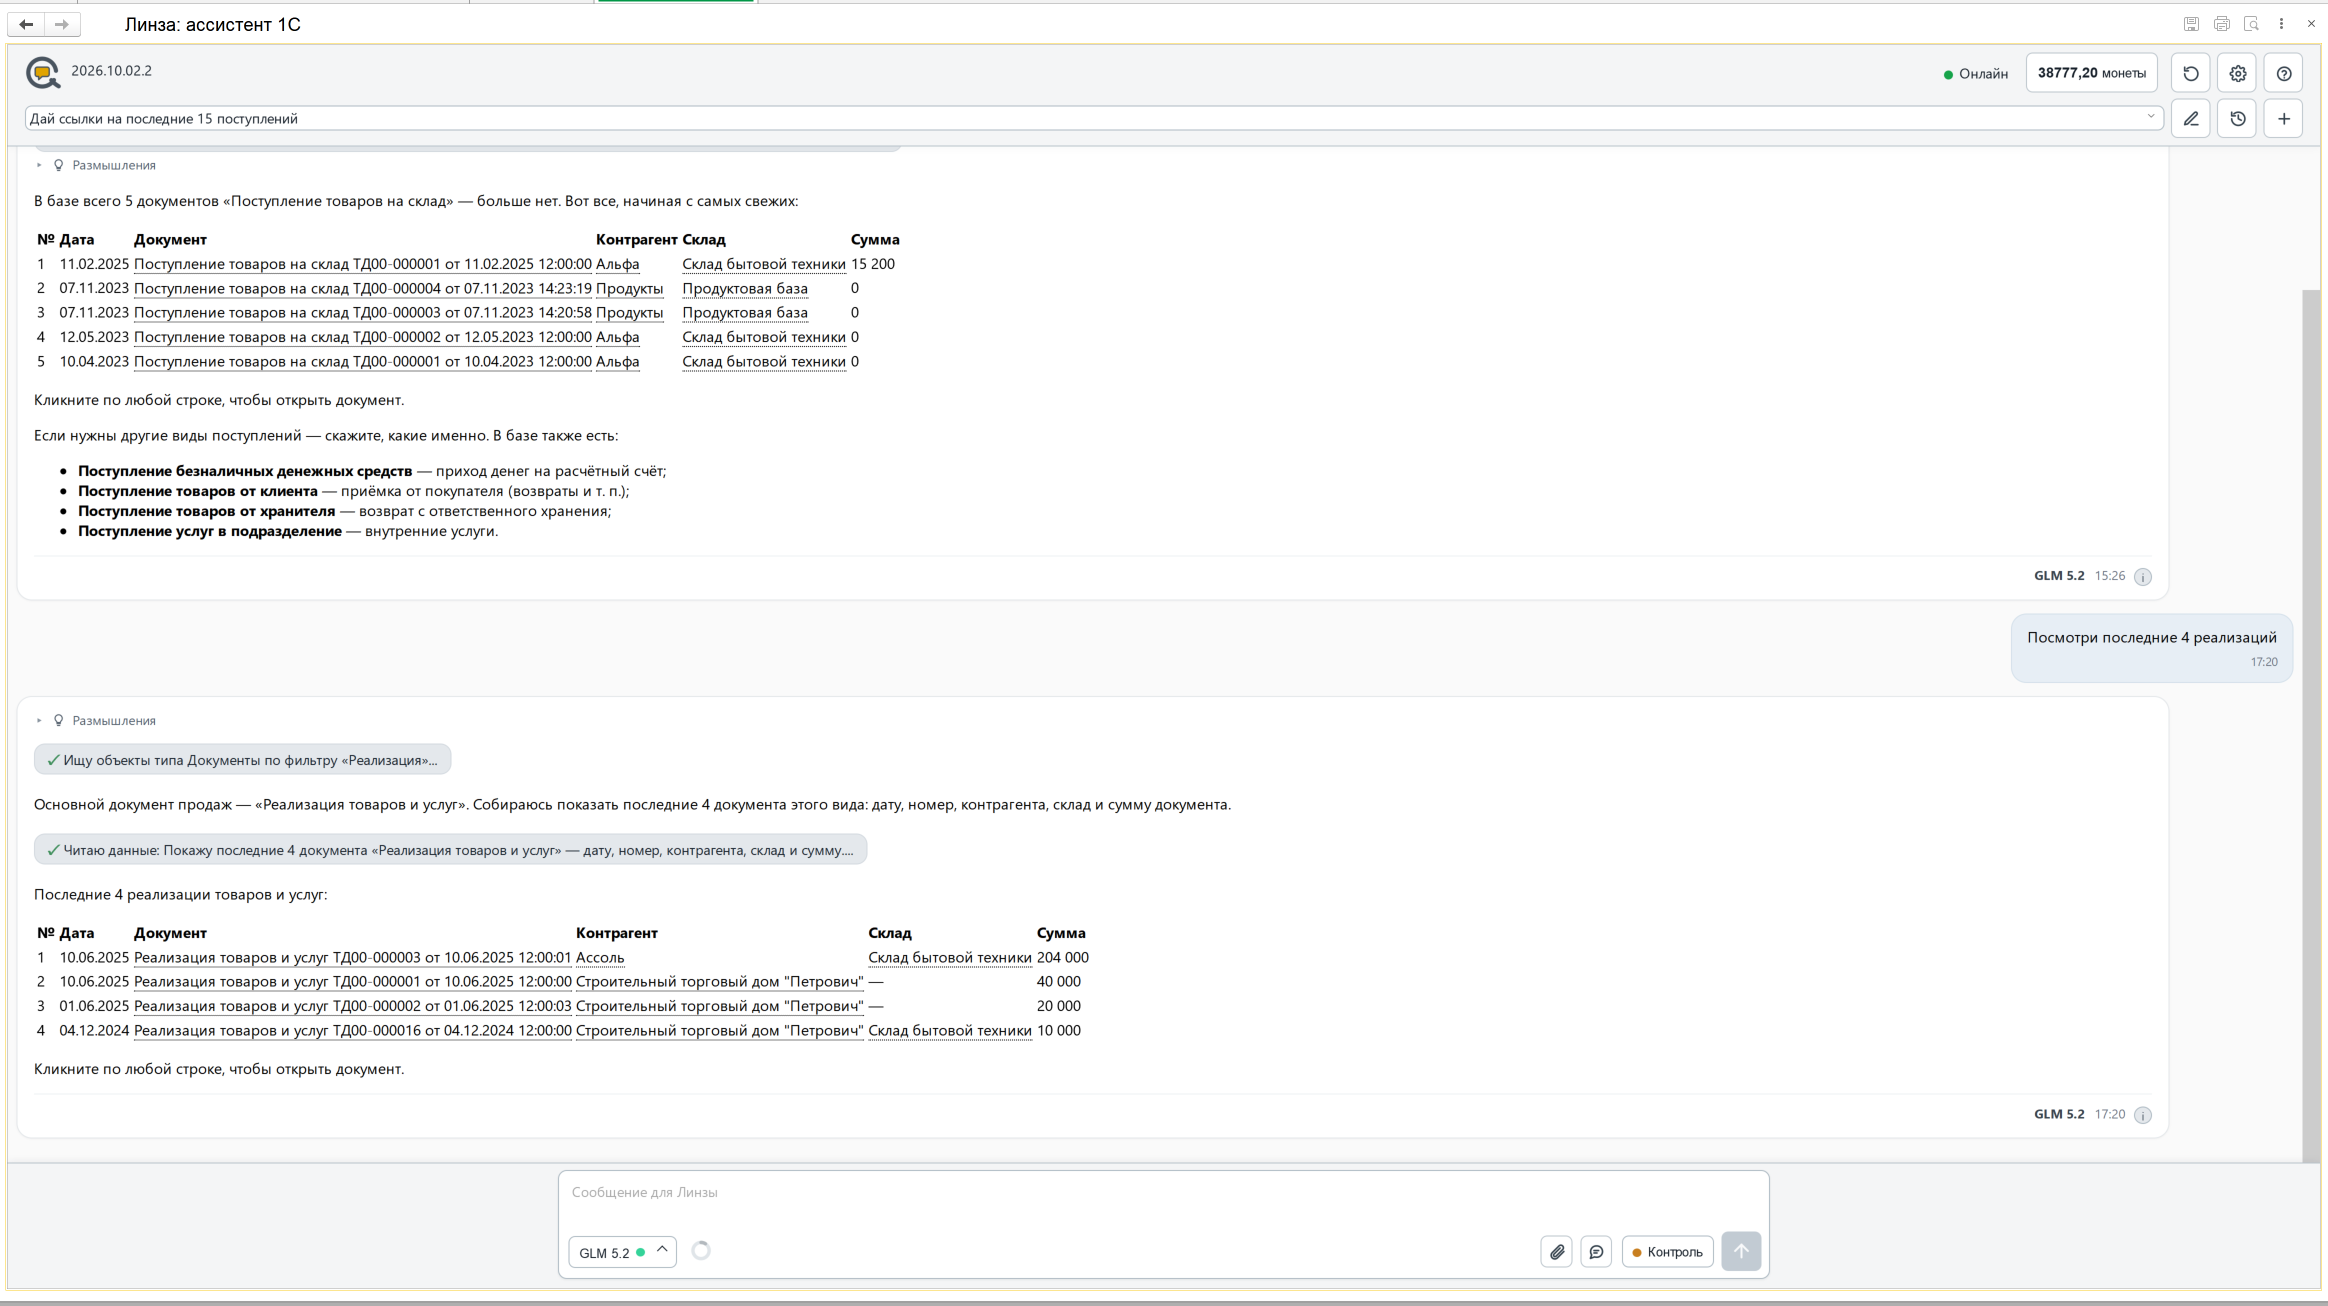Toggle the Контроль mode button
The width and height of the screenshot is (2328, 1306).
1667,1251
